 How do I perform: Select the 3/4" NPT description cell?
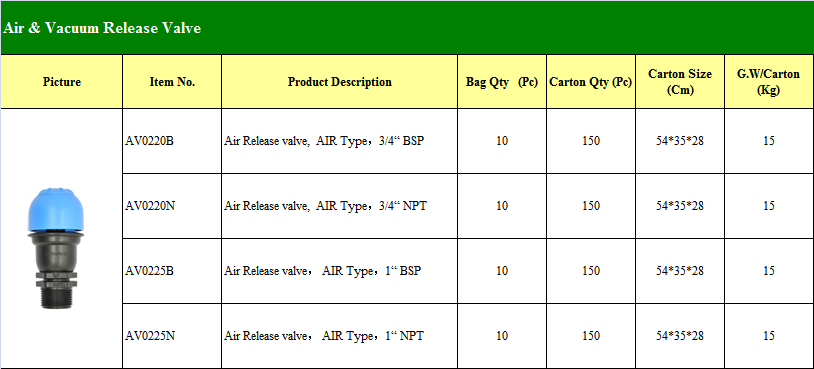pos(340,206)
